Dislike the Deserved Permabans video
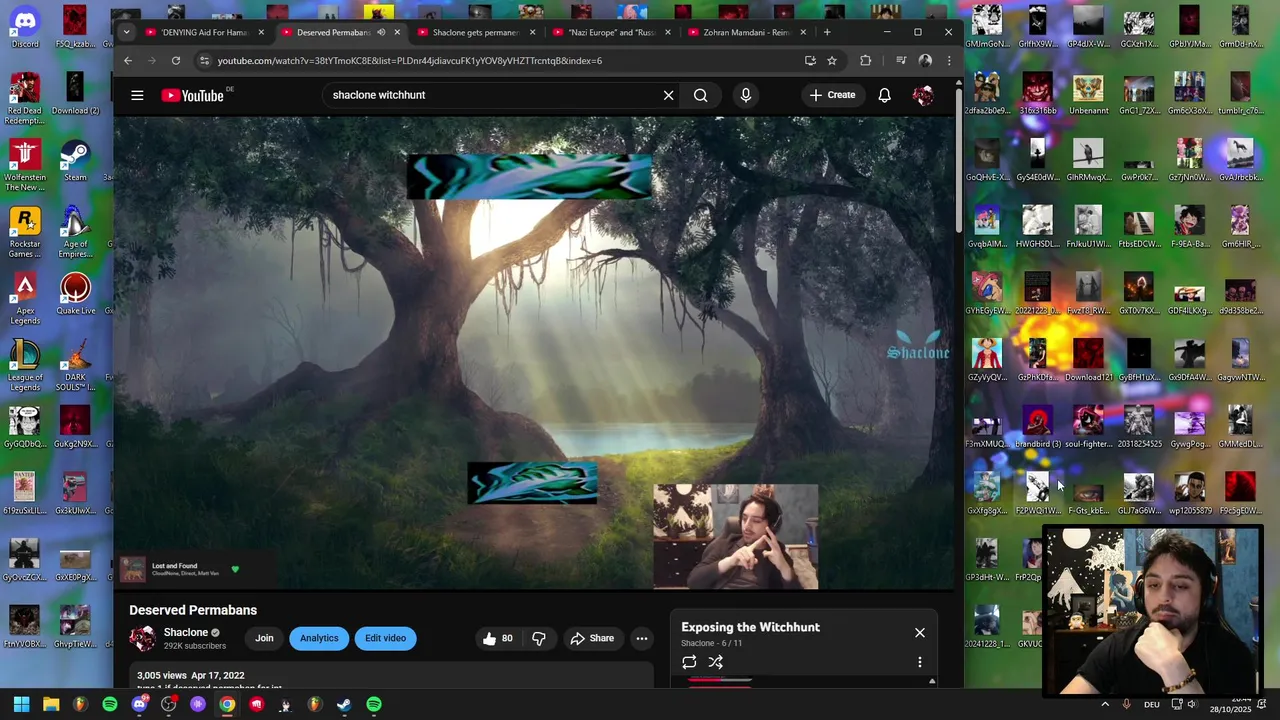This screenshot has width=1280, height=720. (x=539, y=638)
